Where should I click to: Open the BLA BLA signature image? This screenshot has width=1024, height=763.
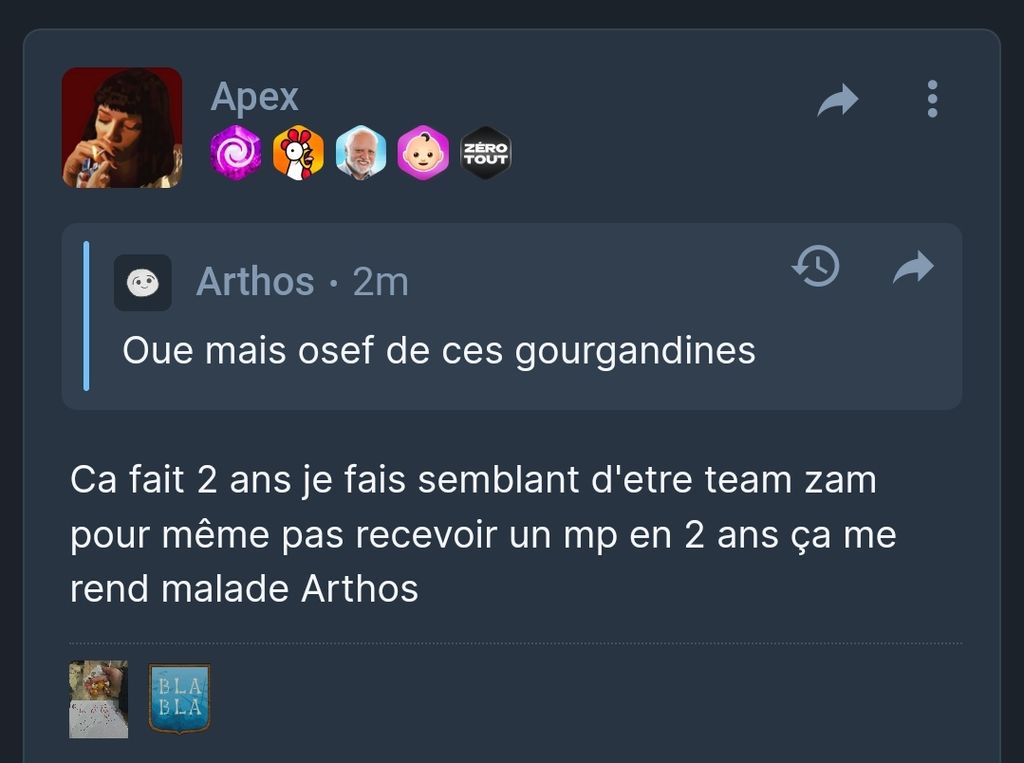tap(180, 699)
